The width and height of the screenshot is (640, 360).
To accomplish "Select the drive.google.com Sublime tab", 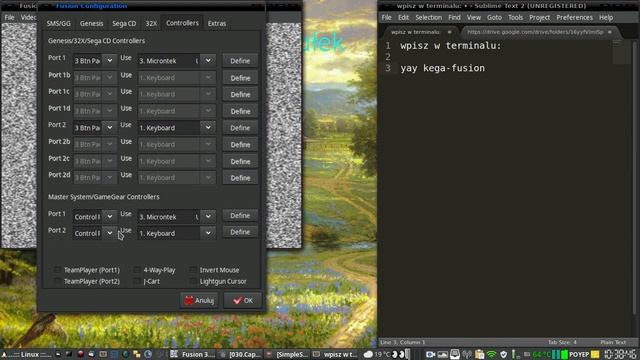I will [x=538, y=32].
